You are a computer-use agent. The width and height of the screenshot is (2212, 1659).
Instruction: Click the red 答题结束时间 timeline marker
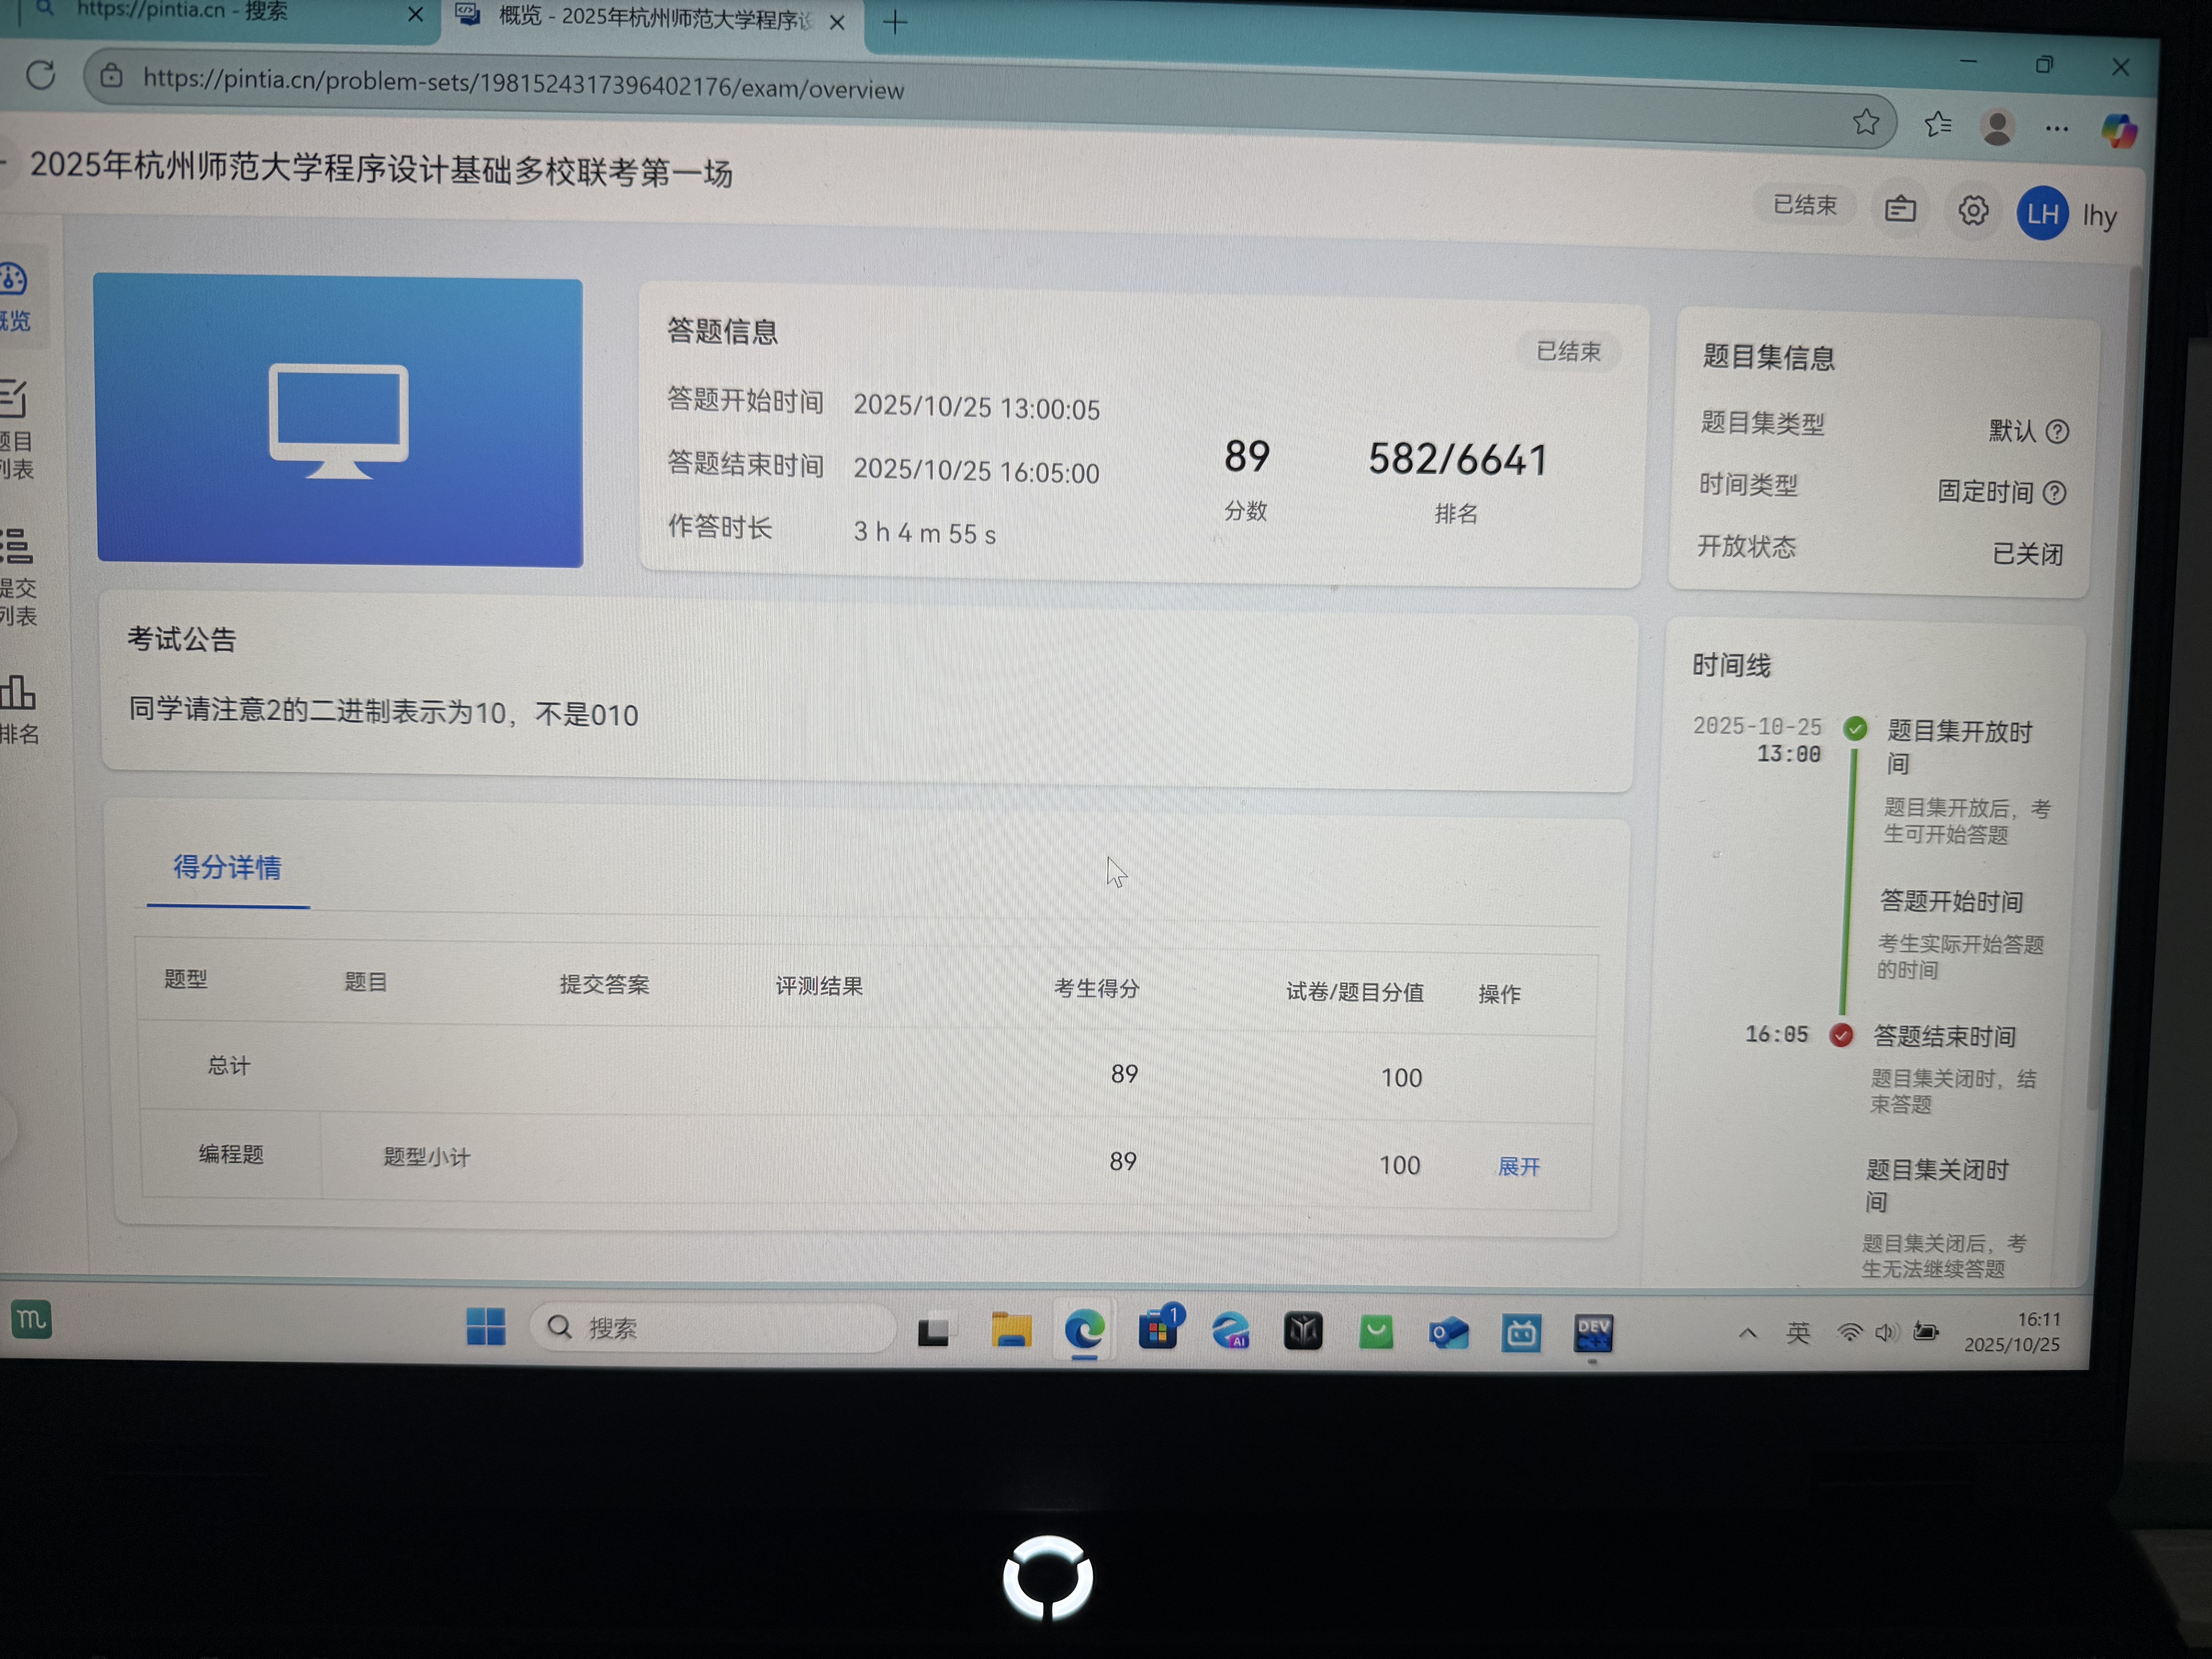[1841, 1035]
